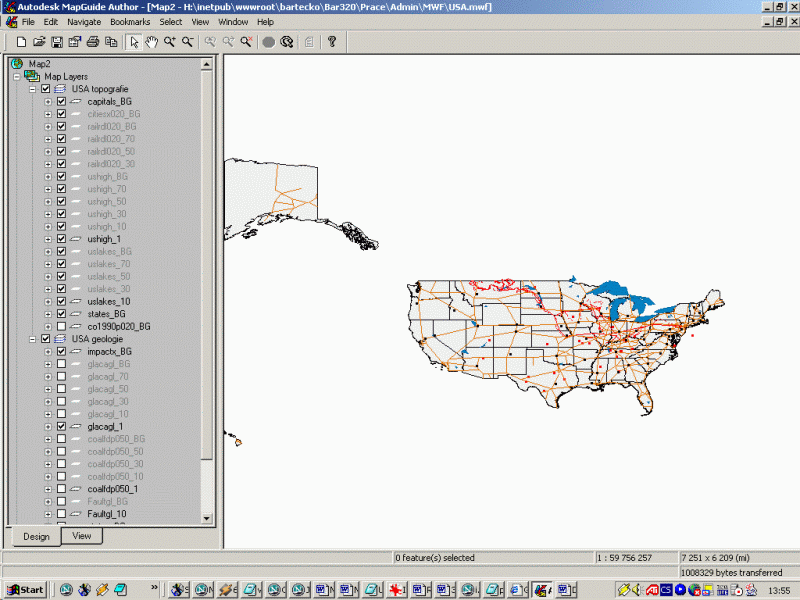Enable the co1990p020_BG layer checkbox
The image size is (800, 600).
coord(62,327)
